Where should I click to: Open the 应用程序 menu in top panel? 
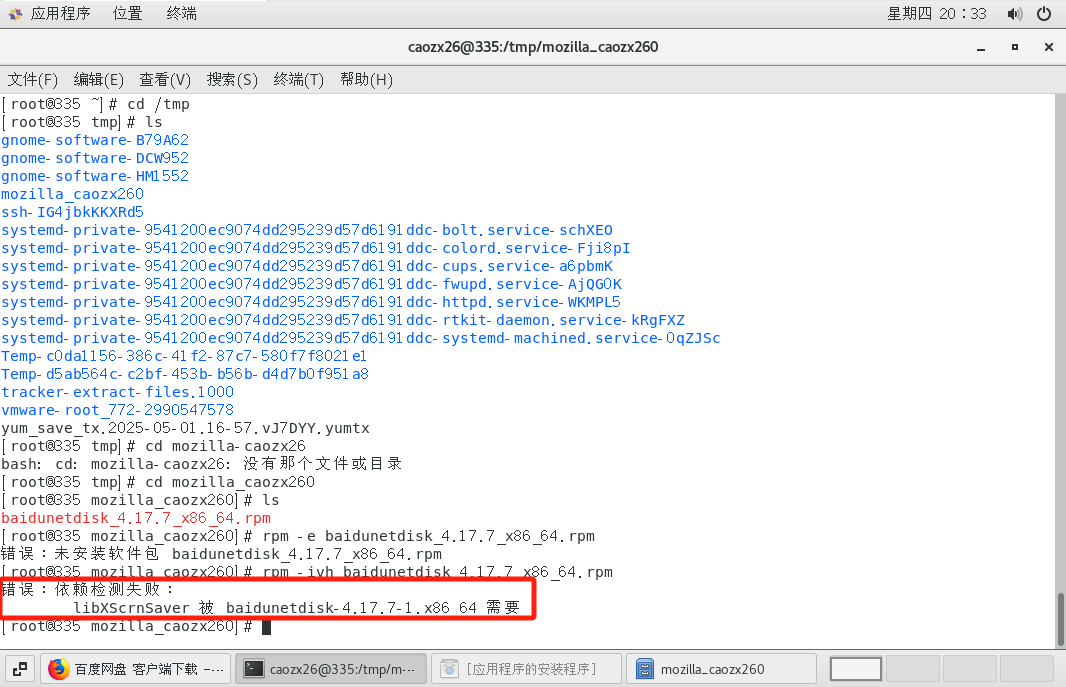point(60,14)
